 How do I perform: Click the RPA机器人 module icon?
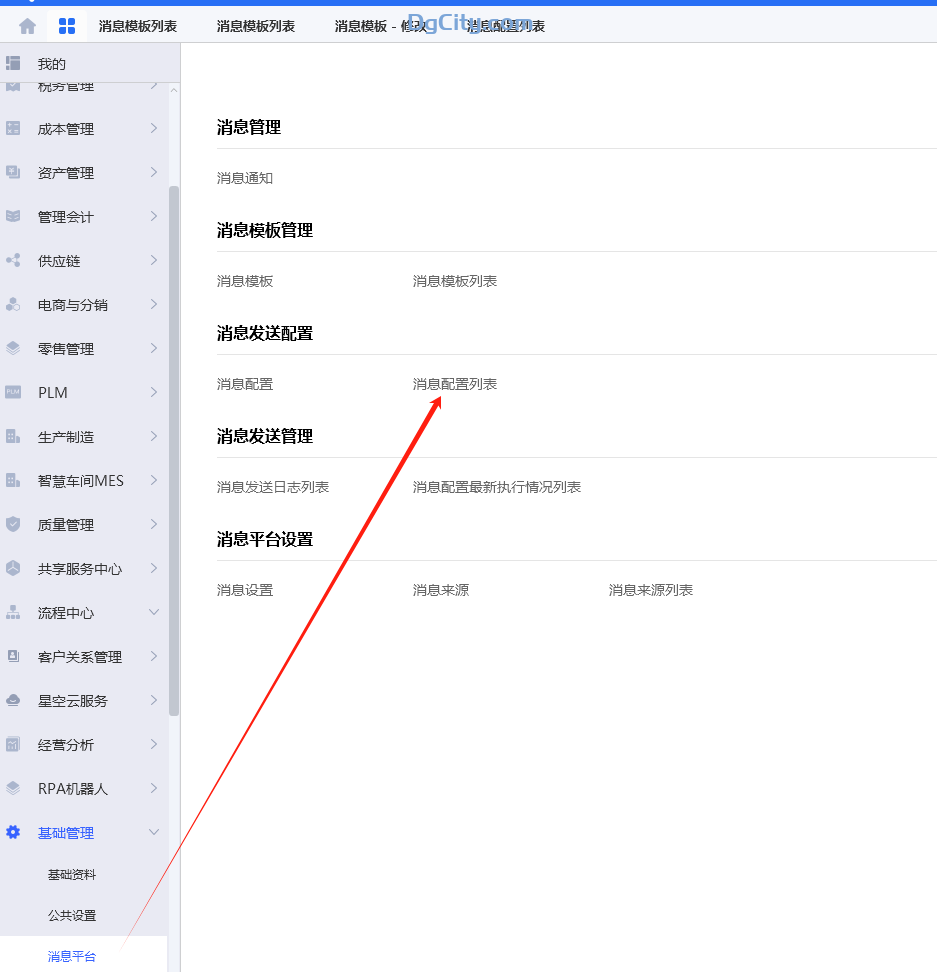point(13,788)
